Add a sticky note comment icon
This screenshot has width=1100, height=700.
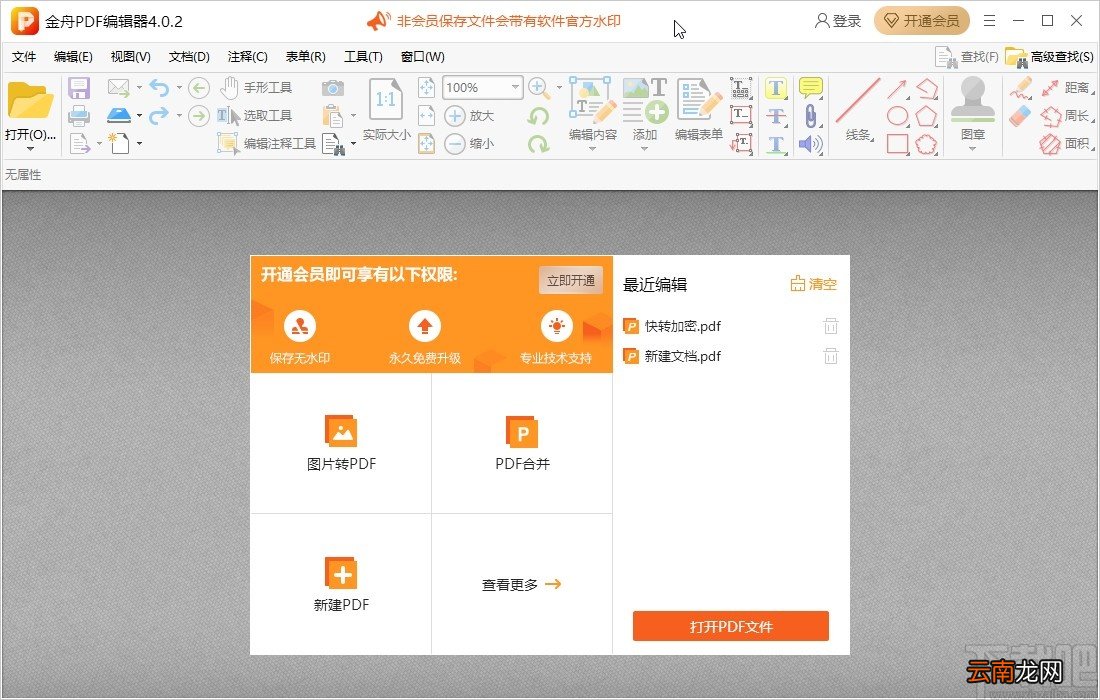810,88
